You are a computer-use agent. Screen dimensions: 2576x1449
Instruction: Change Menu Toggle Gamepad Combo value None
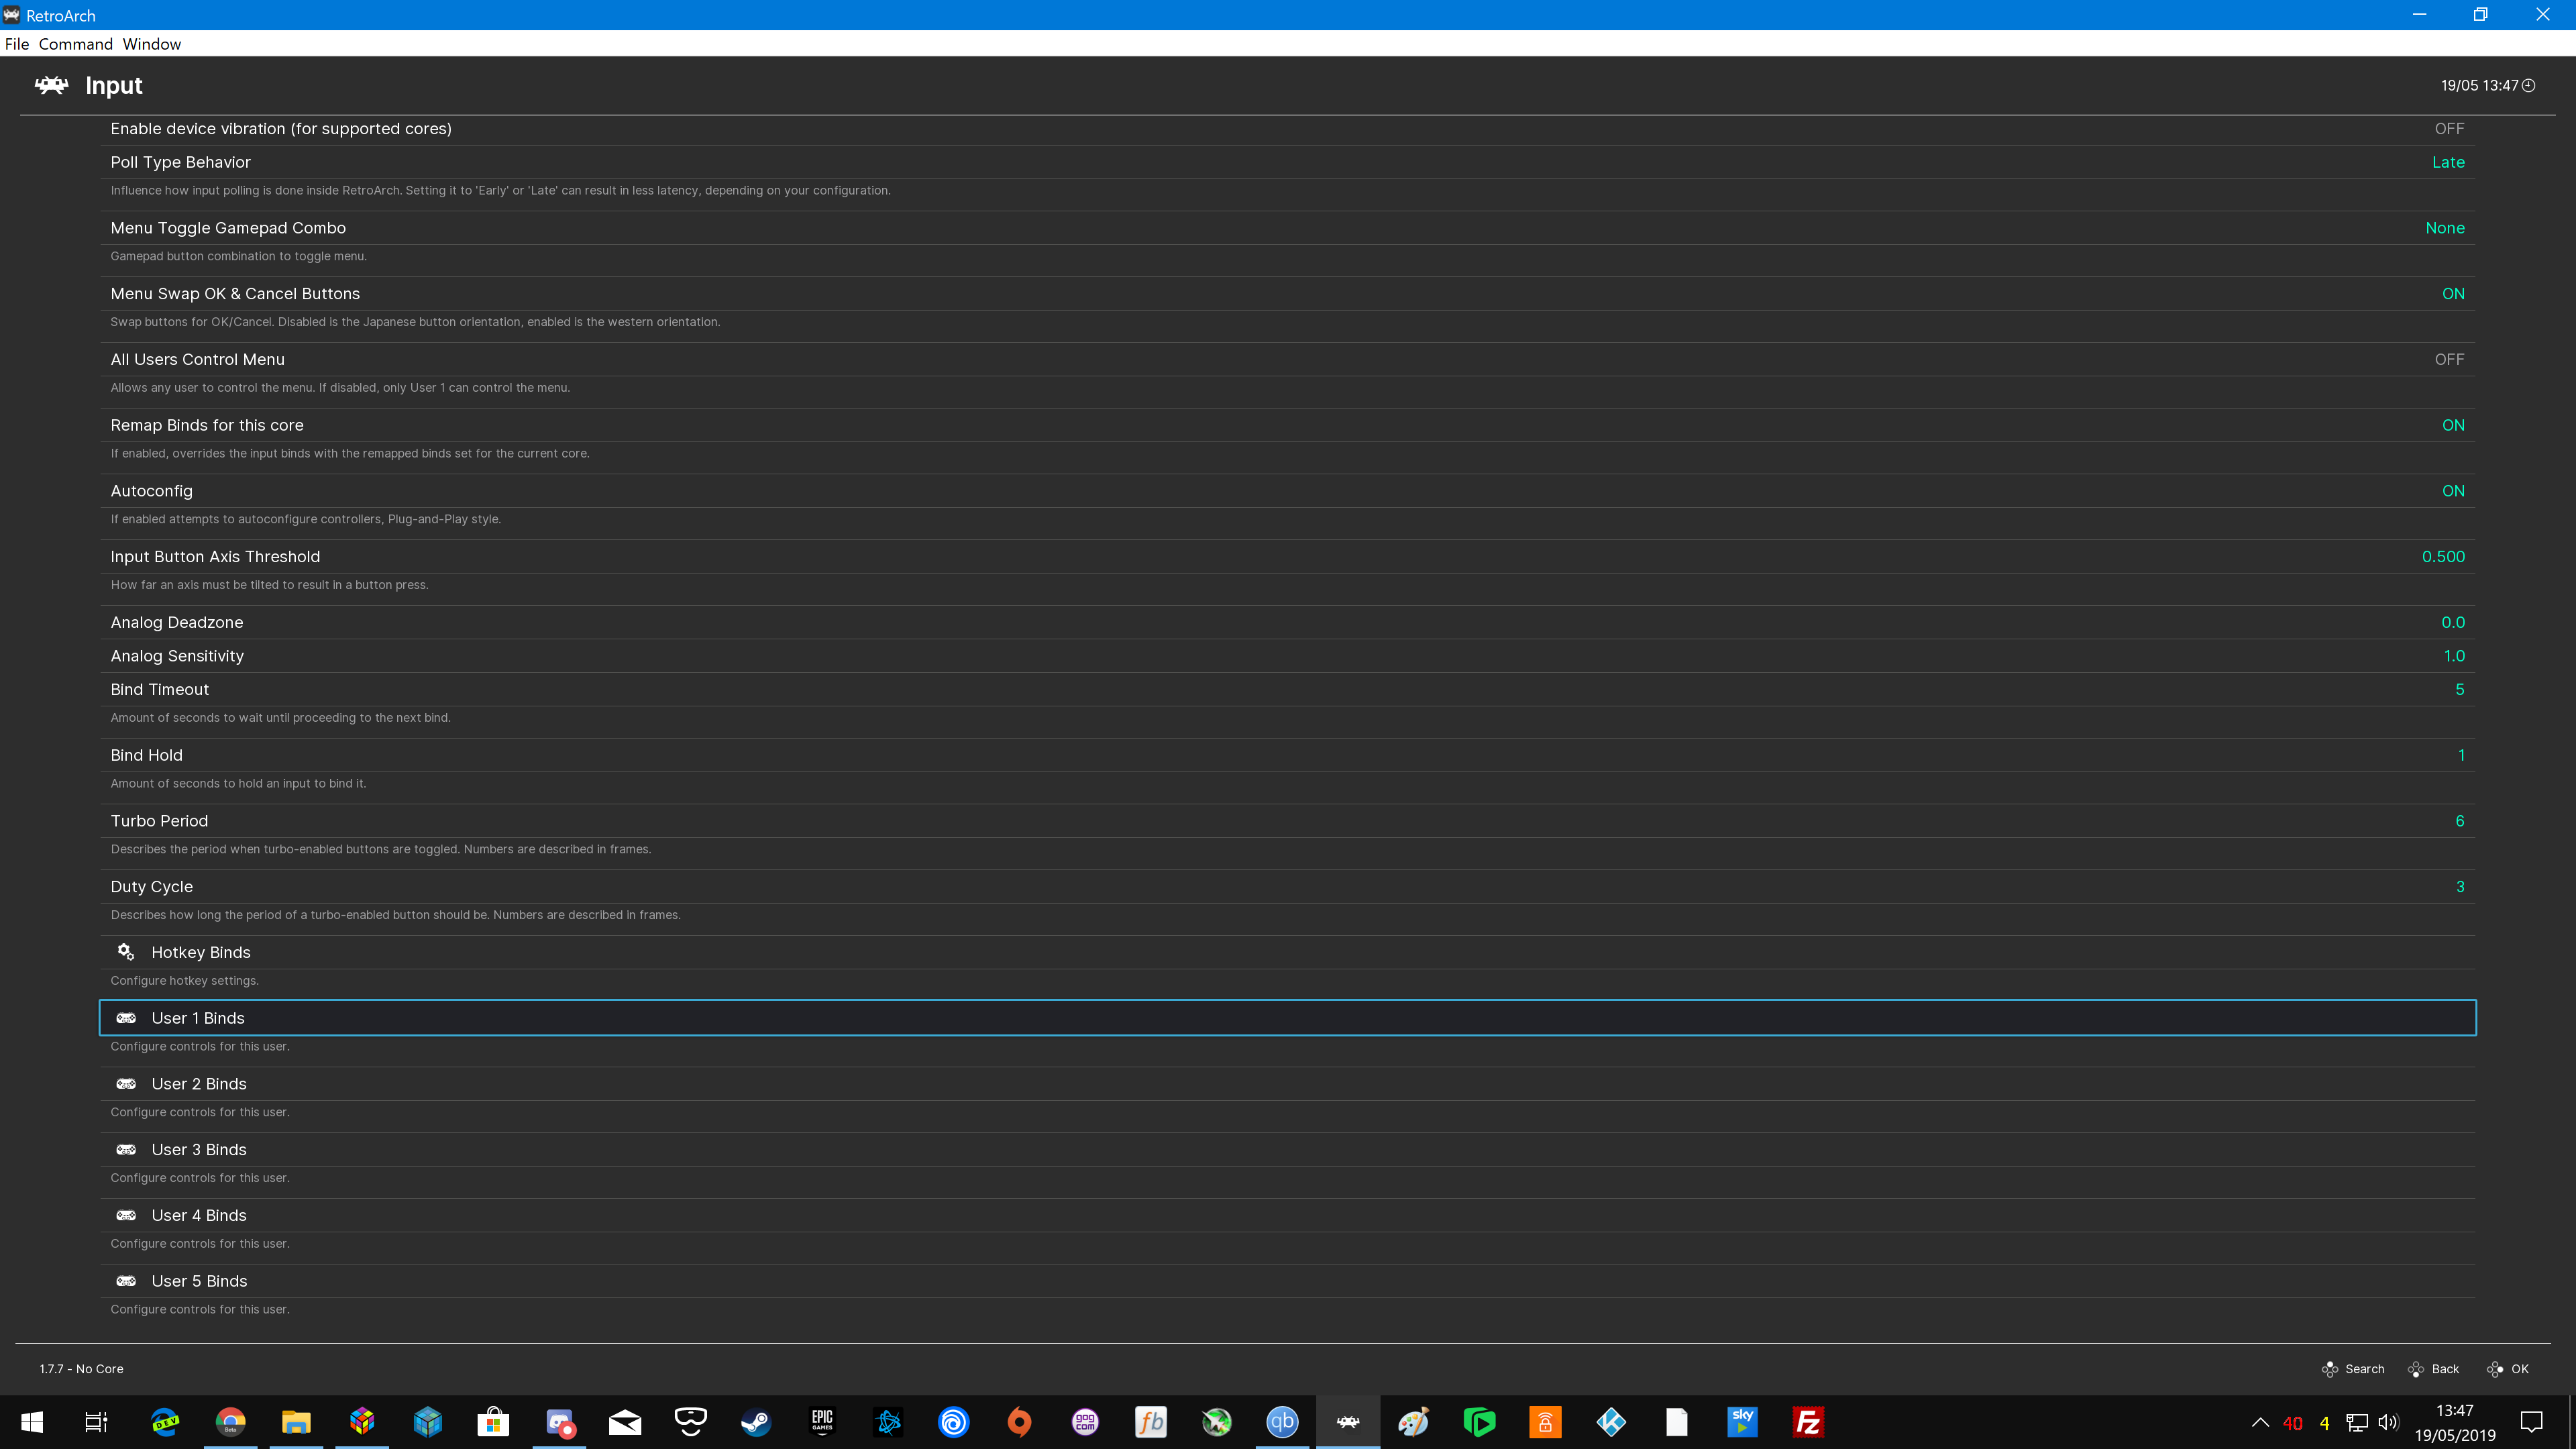click(x=2445, y=228)
